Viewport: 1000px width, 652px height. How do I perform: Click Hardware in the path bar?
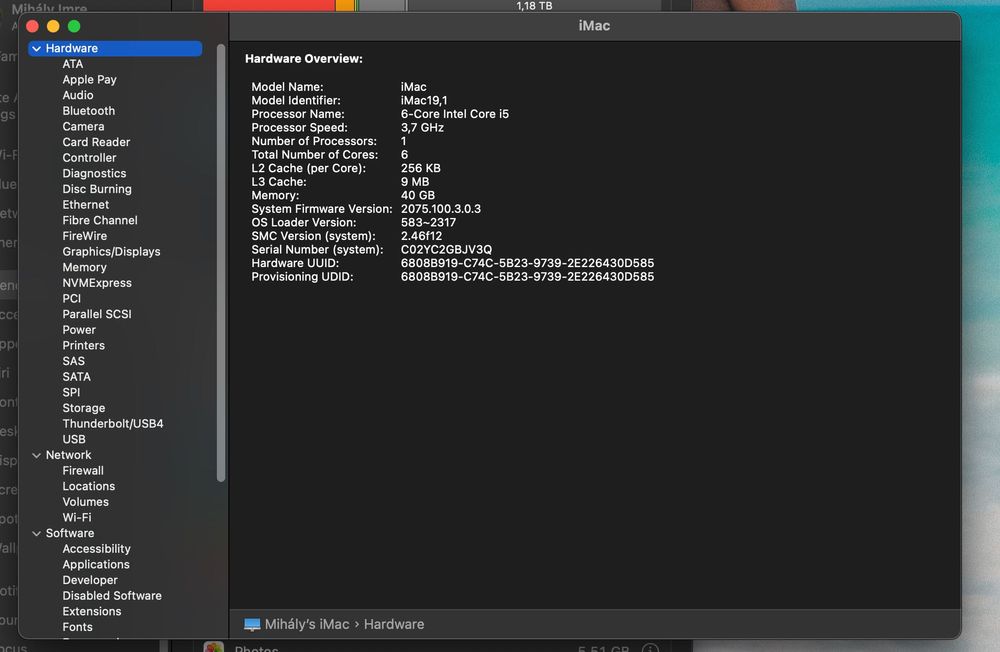point(393,624)
